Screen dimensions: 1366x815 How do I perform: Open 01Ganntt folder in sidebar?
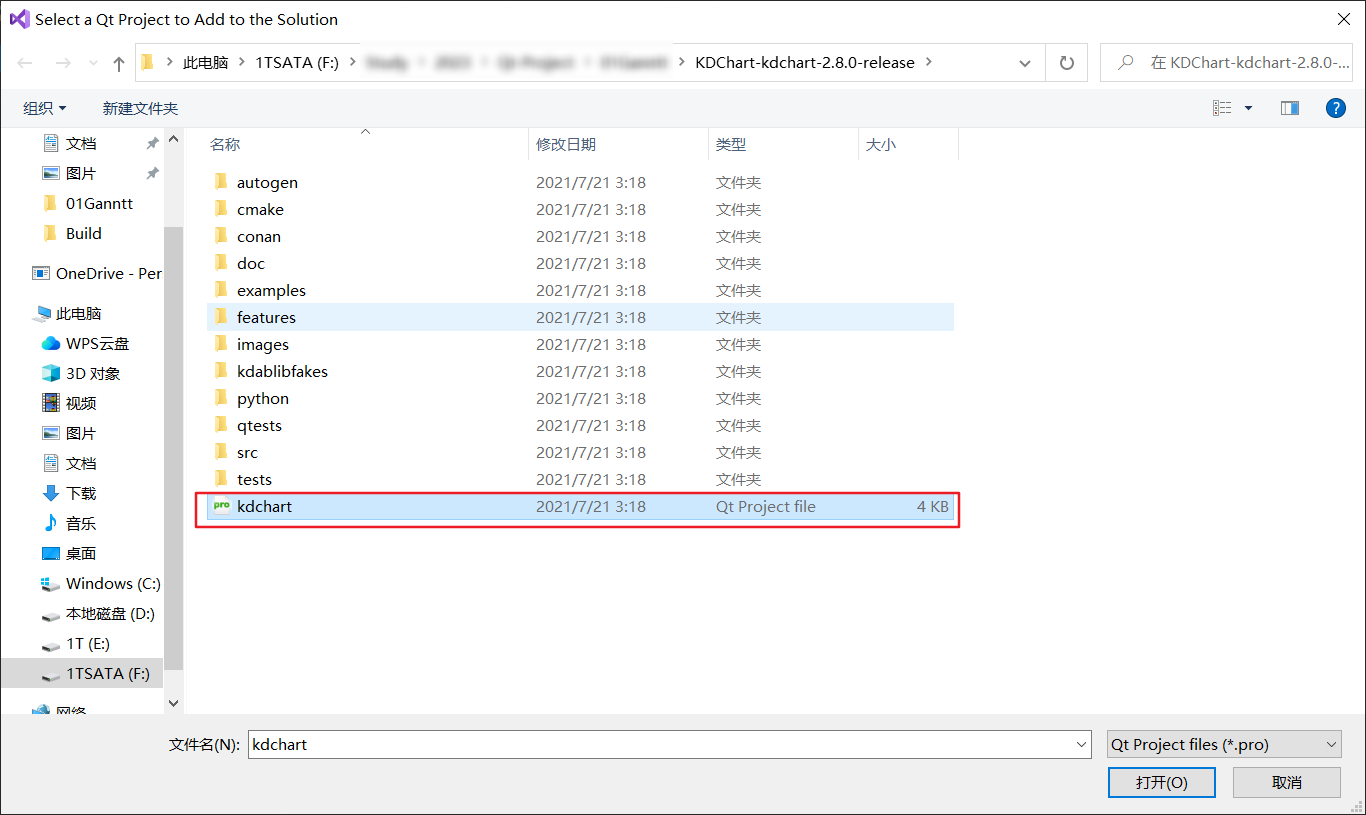tap(99, 203)
